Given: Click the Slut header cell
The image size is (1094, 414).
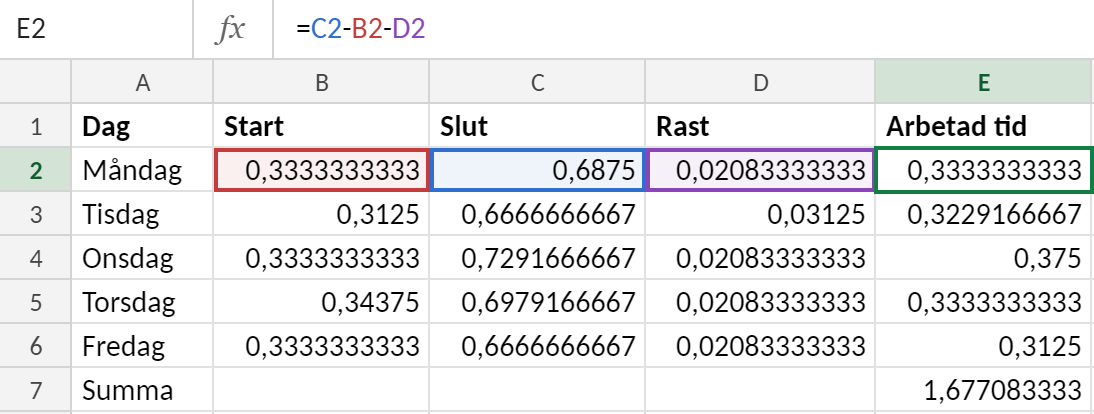Looking at the screenshot, I should click(x=537, y=126).
